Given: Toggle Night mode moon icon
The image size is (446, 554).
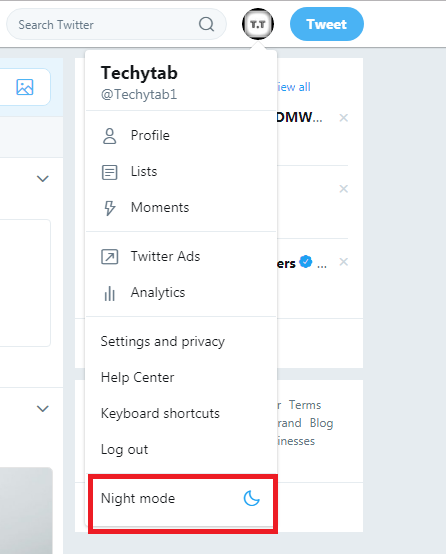Looking at the screenshot, I should point(252,498).
